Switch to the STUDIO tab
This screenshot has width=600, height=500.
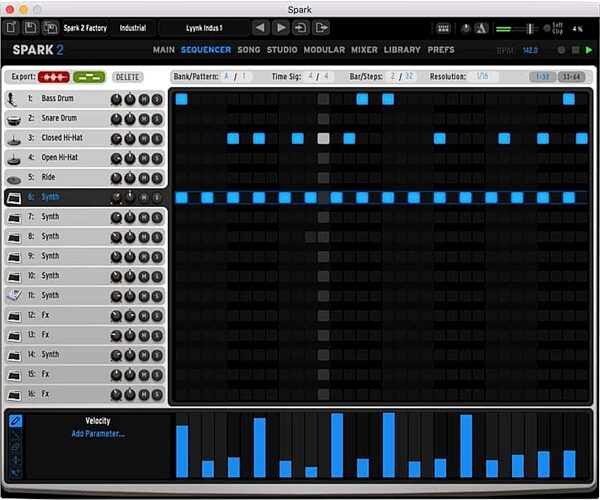tap(282, 50)
